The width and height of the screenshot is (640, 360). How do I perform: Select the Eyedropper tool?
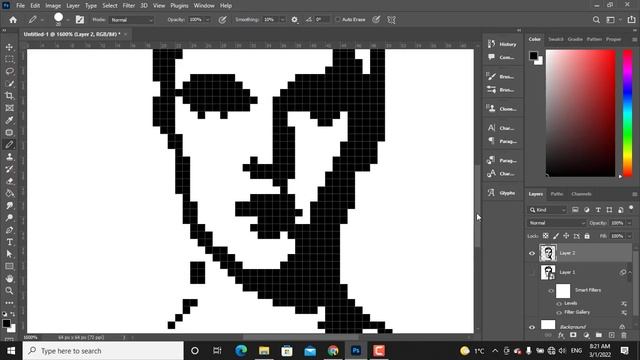(x=9, y=120)
